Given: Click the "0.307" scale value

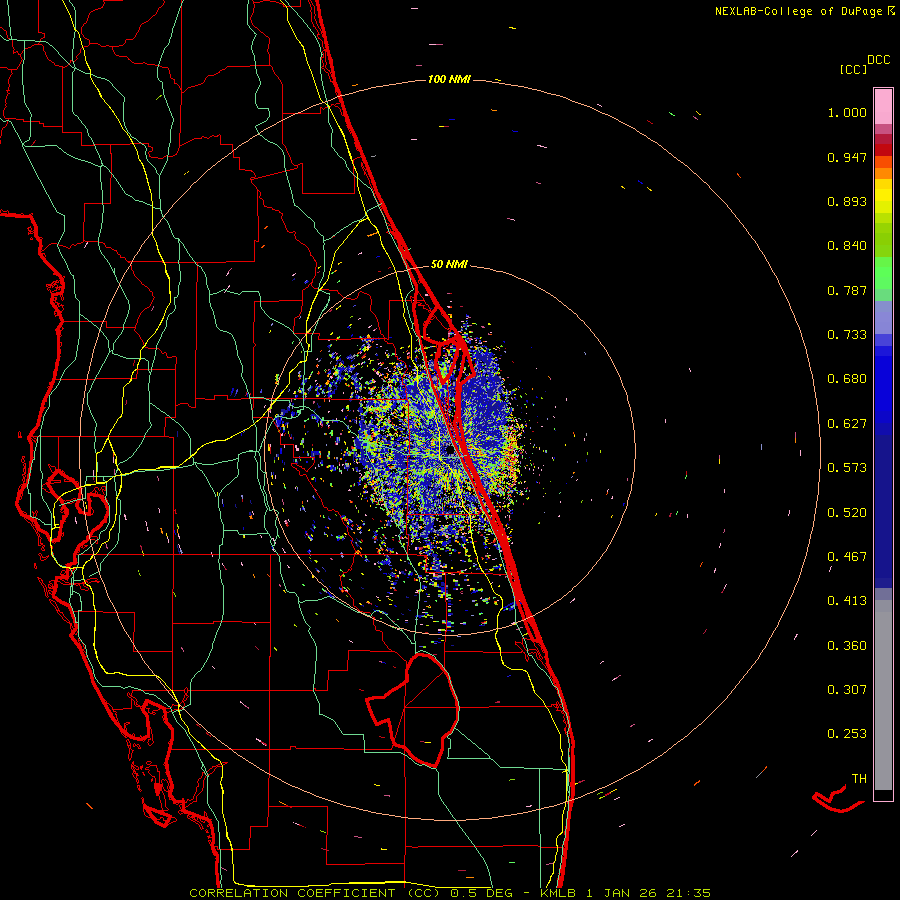Looking at the screenshot, I should coord(847,690).
